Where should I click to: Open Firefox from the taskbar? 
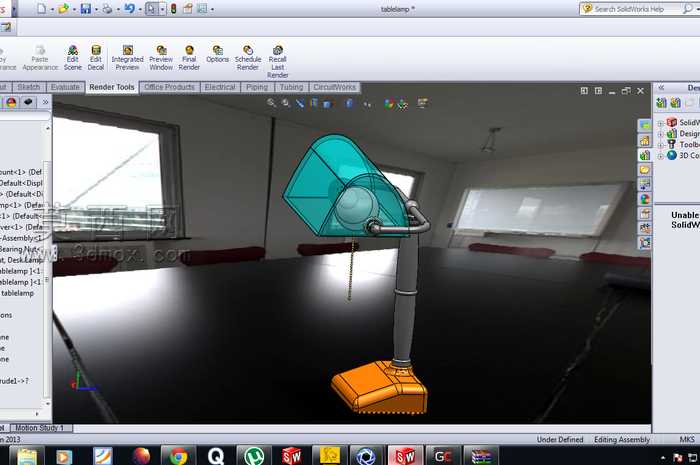(141, 456)
